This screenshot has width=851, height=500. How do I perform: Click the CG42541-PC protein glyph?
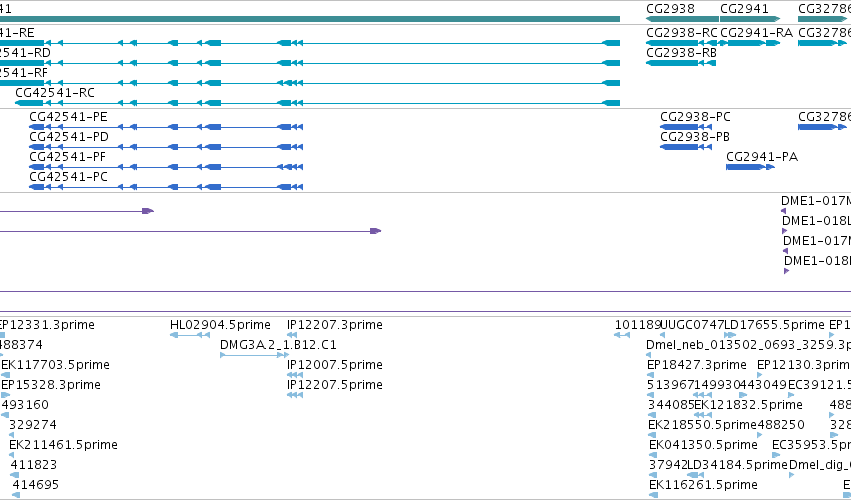point(166,187)
